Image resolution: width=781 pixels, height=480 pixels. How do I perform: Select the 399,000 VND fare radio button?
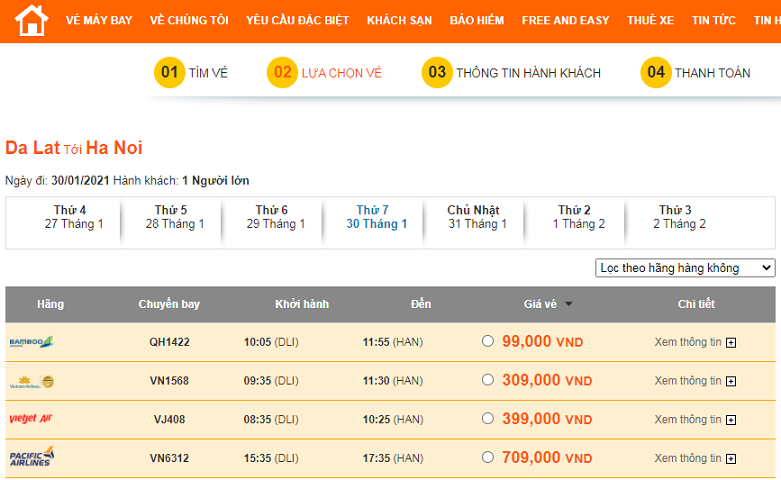click(x=488, y=418)
